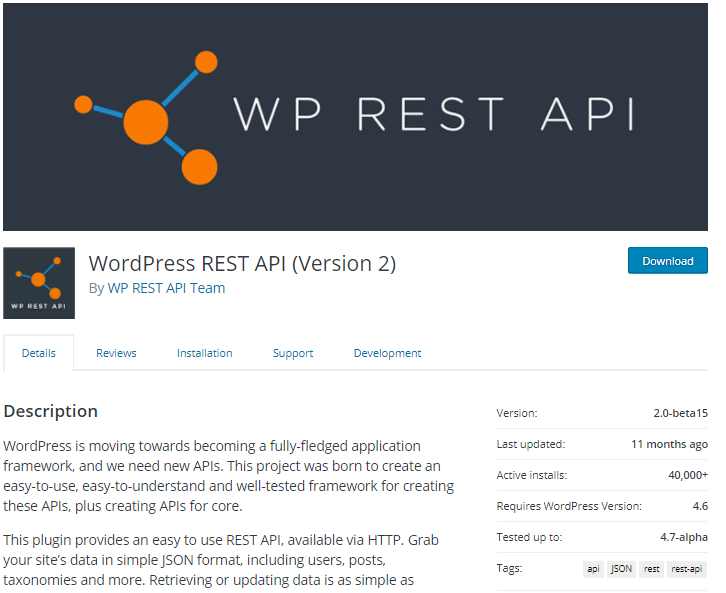726x593 pixels.
Task: Click the small WP REST API plugin icon
Action: coord(39,283)
